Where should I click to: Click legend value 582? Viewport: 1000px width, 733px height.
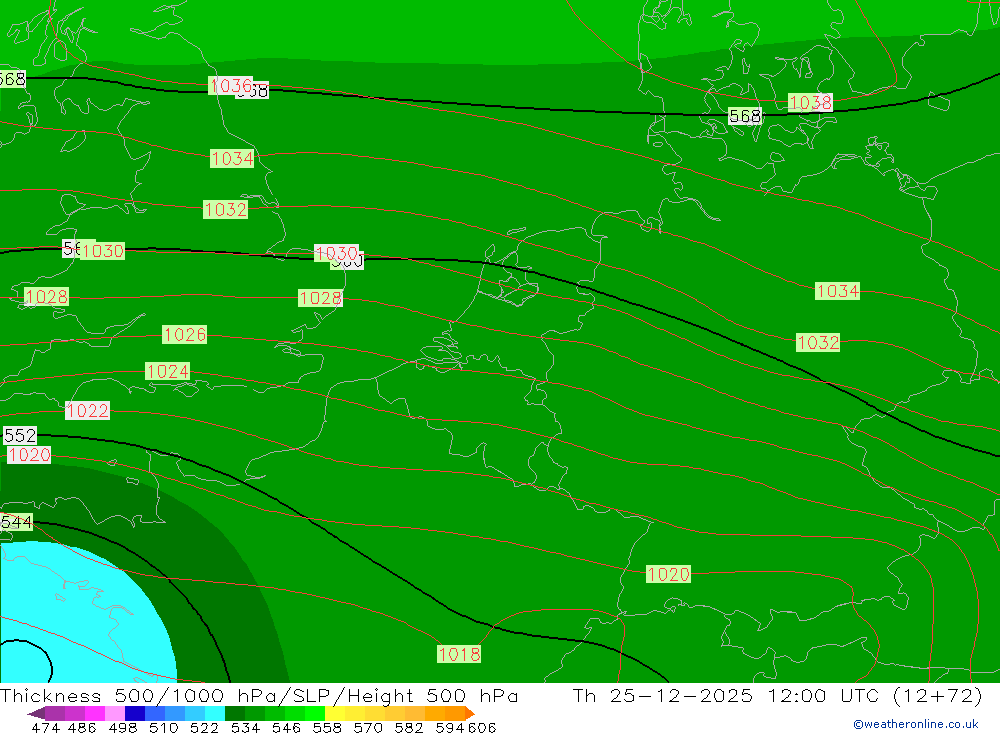click(408, 727)
